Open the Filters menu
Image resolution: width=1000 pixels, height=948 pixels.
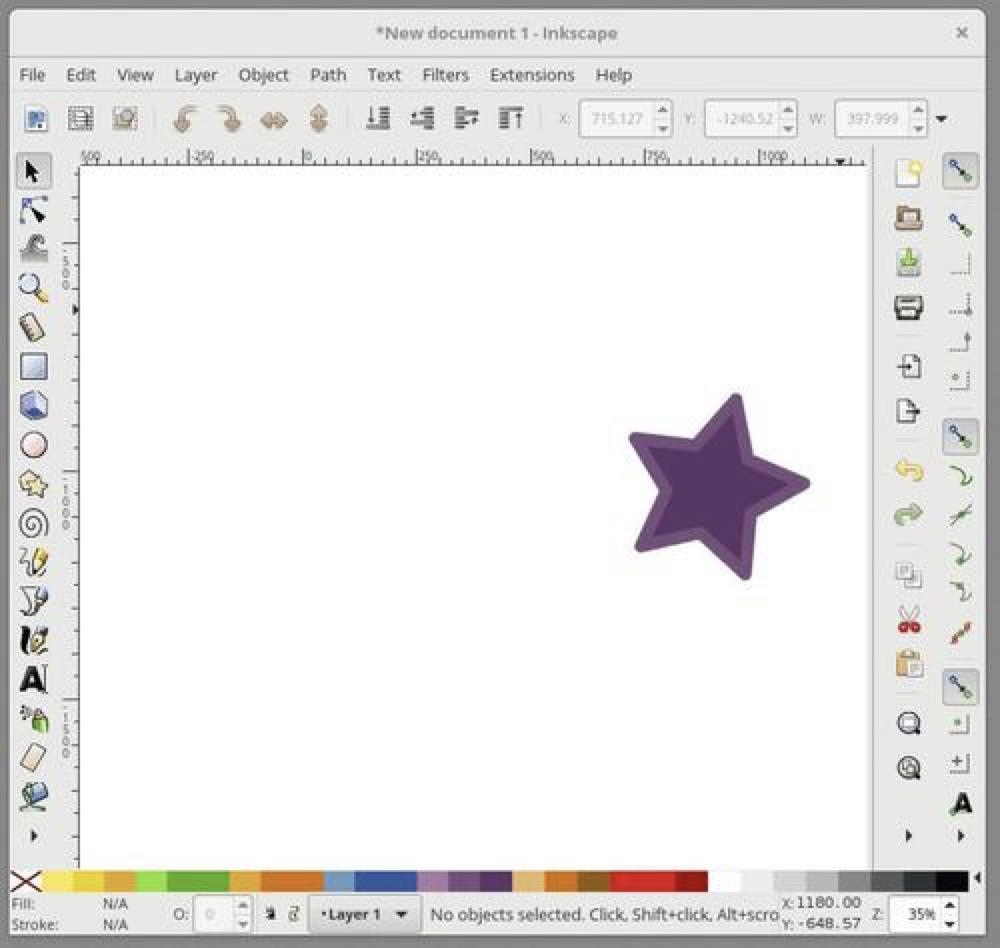tap(445, 75)
